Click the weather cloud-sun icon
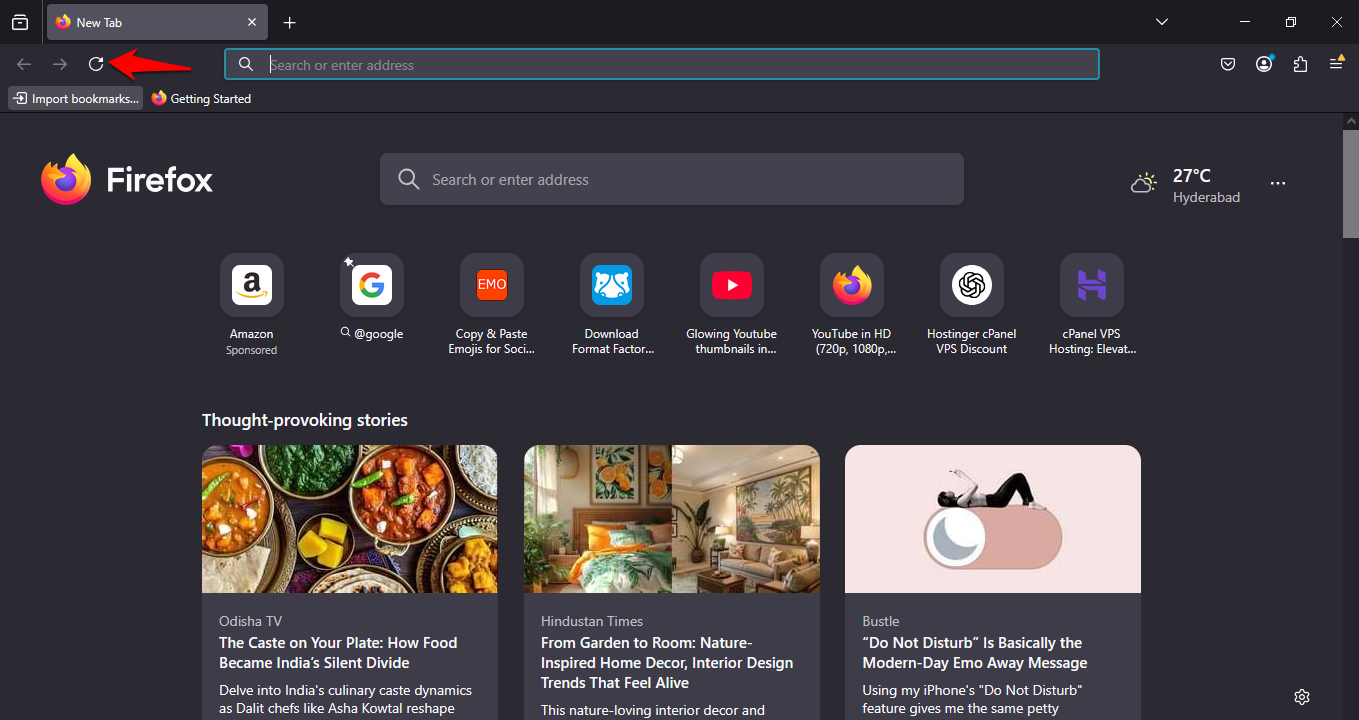The height and width of the screenshot is (720, 1359). [x=1144, y=183]
